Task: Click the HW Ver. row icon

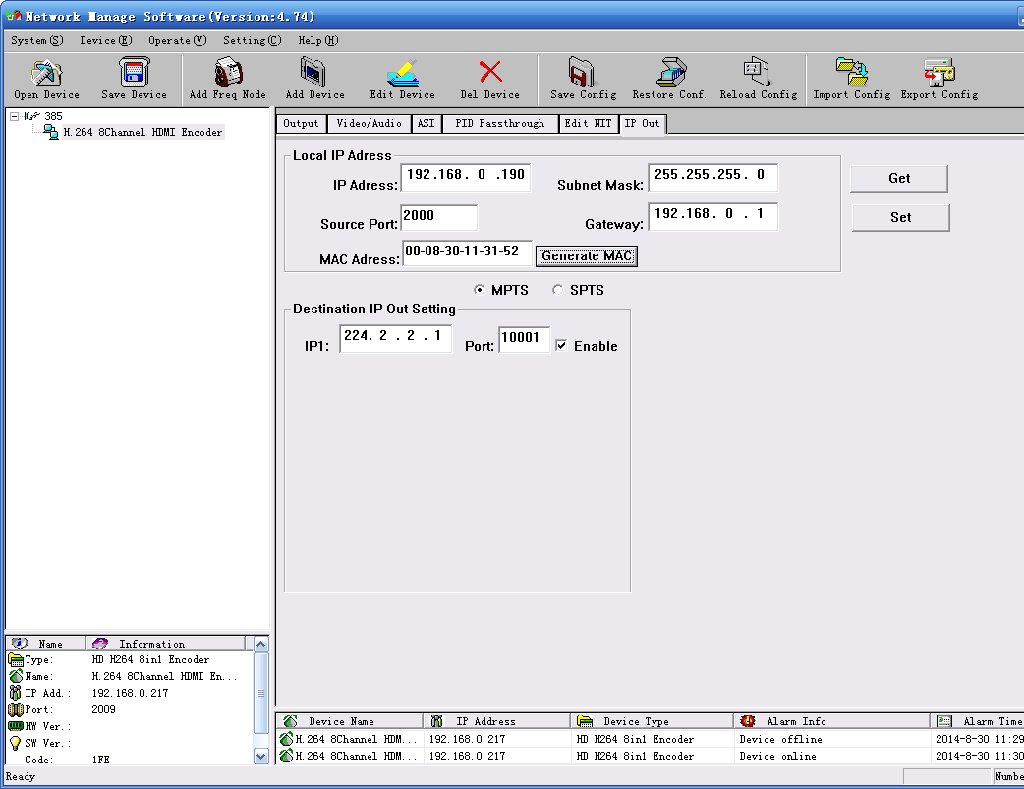Action: 16,726
